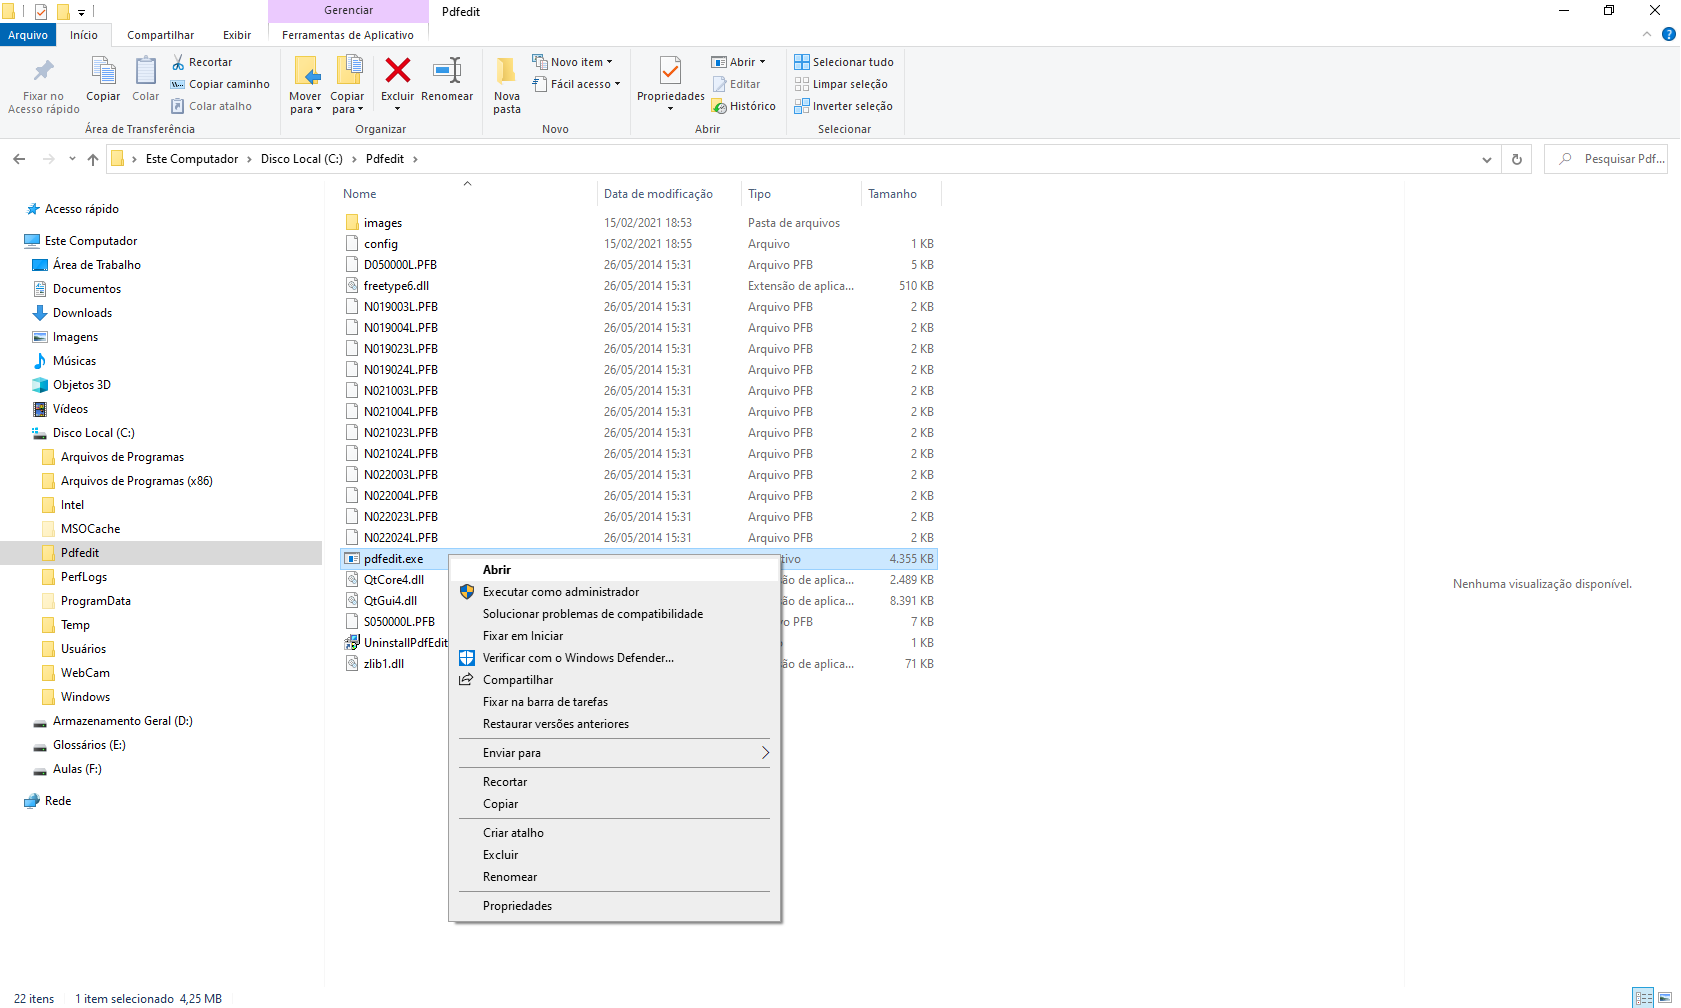Click the red Excluir icon in ribbon
The height and width of the screenshot is (1008, 1681).
397,72
